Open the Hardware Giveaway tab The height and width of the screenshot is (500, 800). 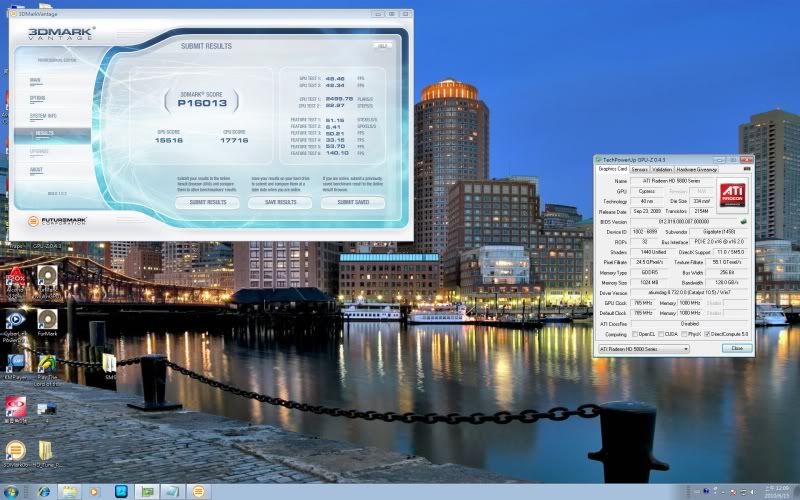(697, 169)
